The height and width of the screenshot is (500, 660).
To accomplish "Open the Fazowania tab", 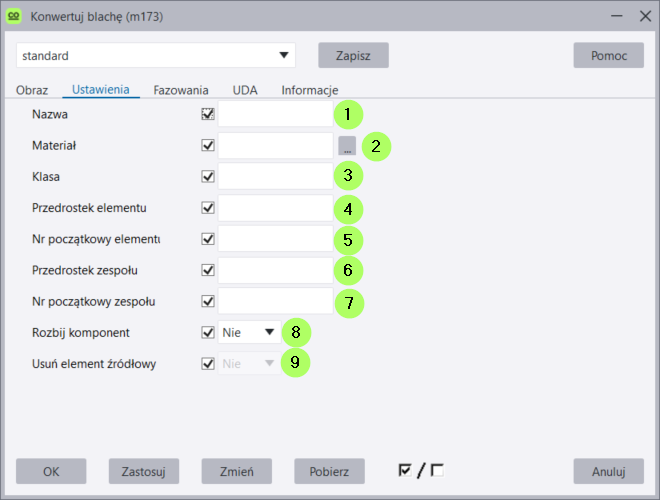I will (181, 90).
